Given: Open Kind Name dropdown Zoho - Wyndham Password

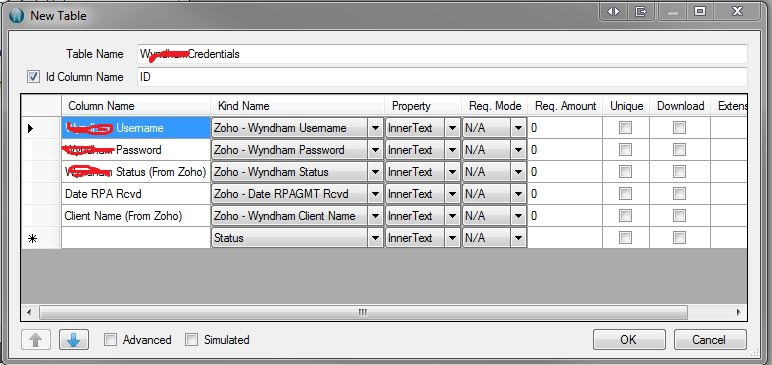Looking at the screenshot, I should pyautogui.click(x=376, y=150).
